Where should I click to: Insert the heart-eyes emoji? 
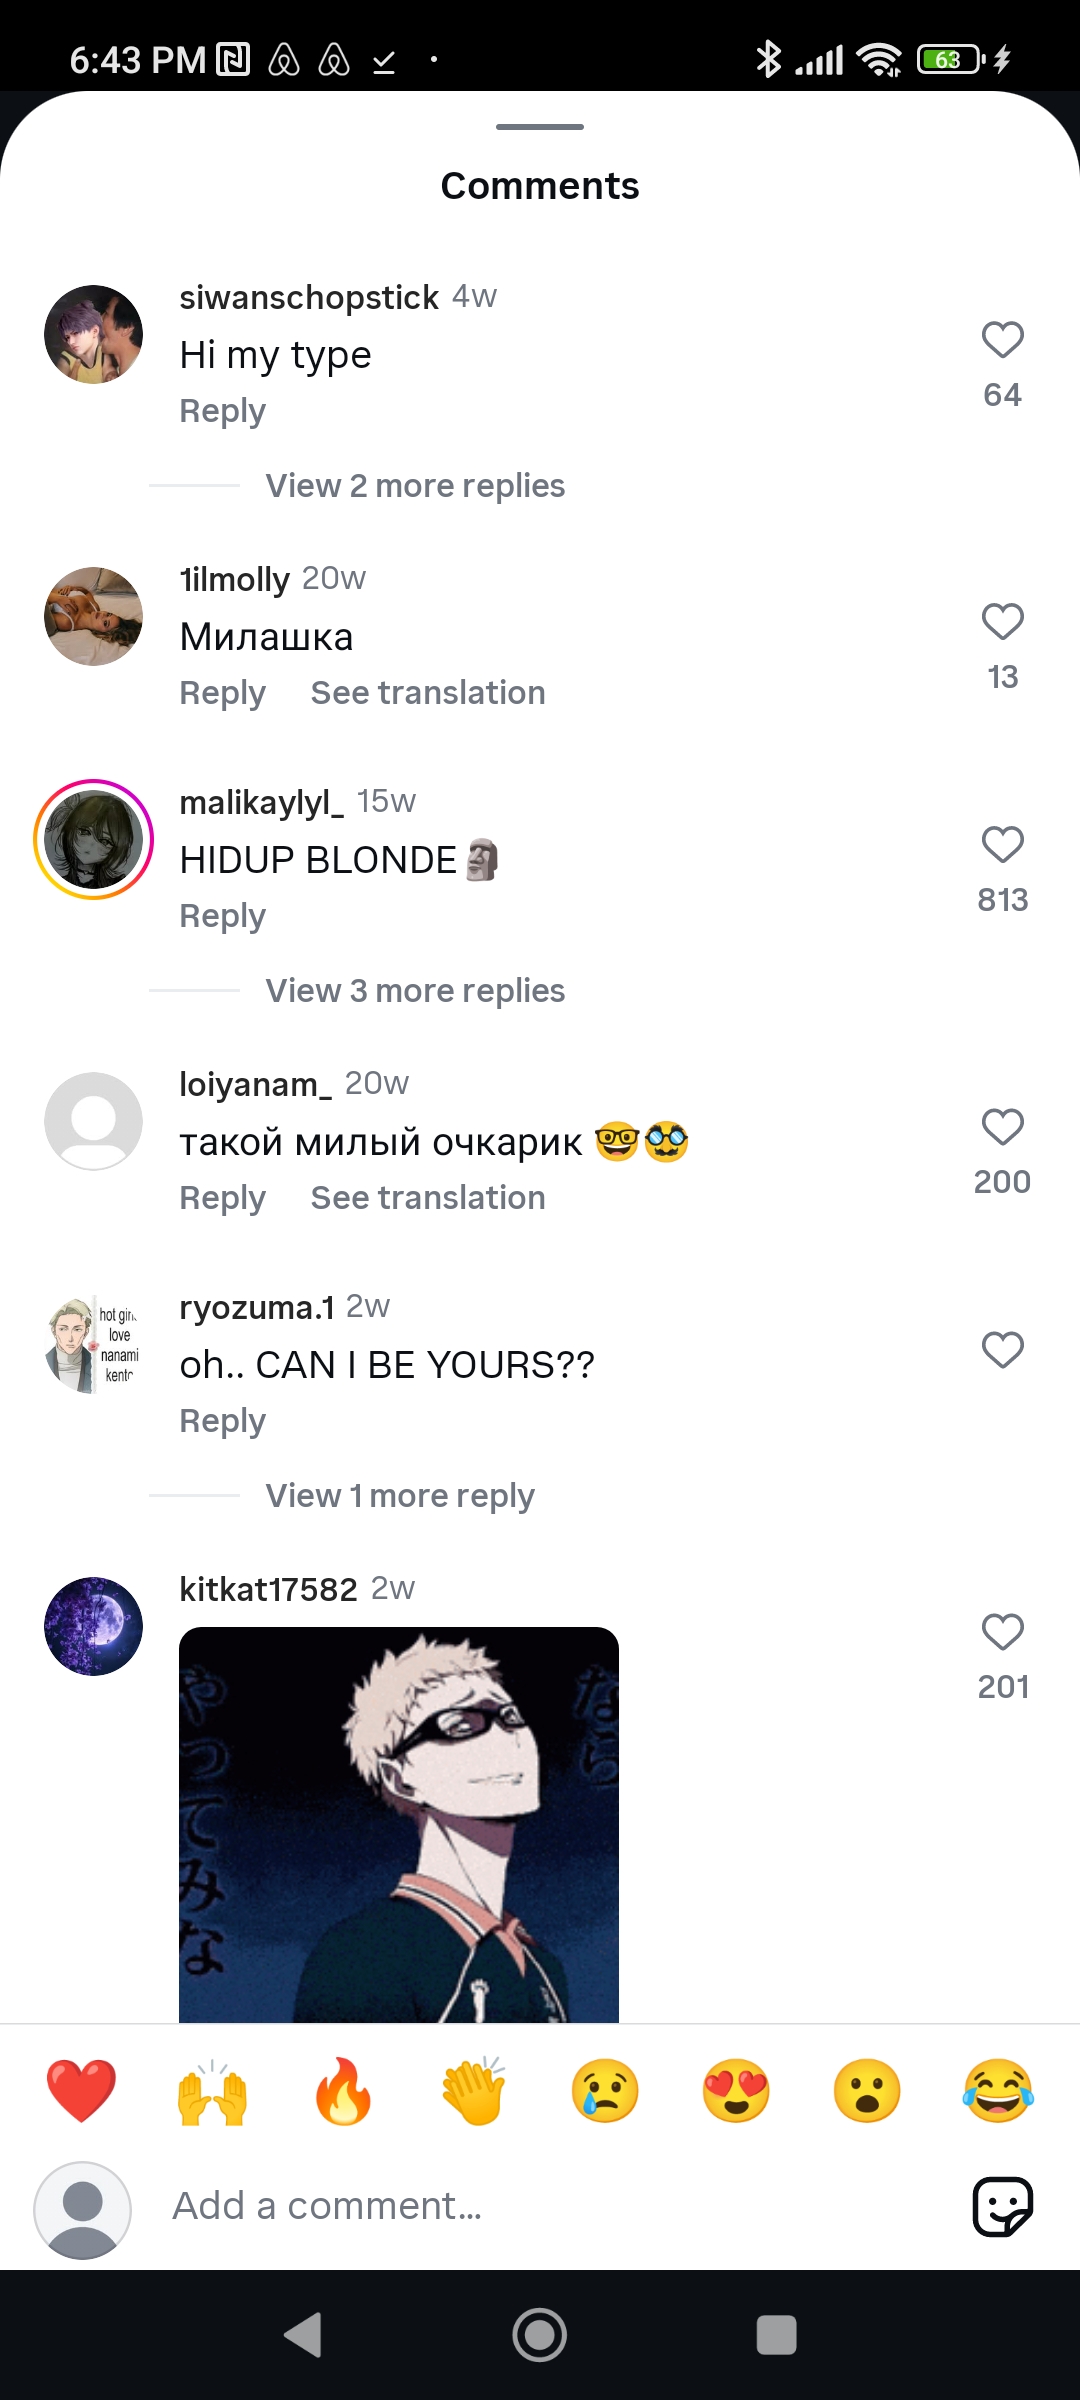pos(736,2091)
